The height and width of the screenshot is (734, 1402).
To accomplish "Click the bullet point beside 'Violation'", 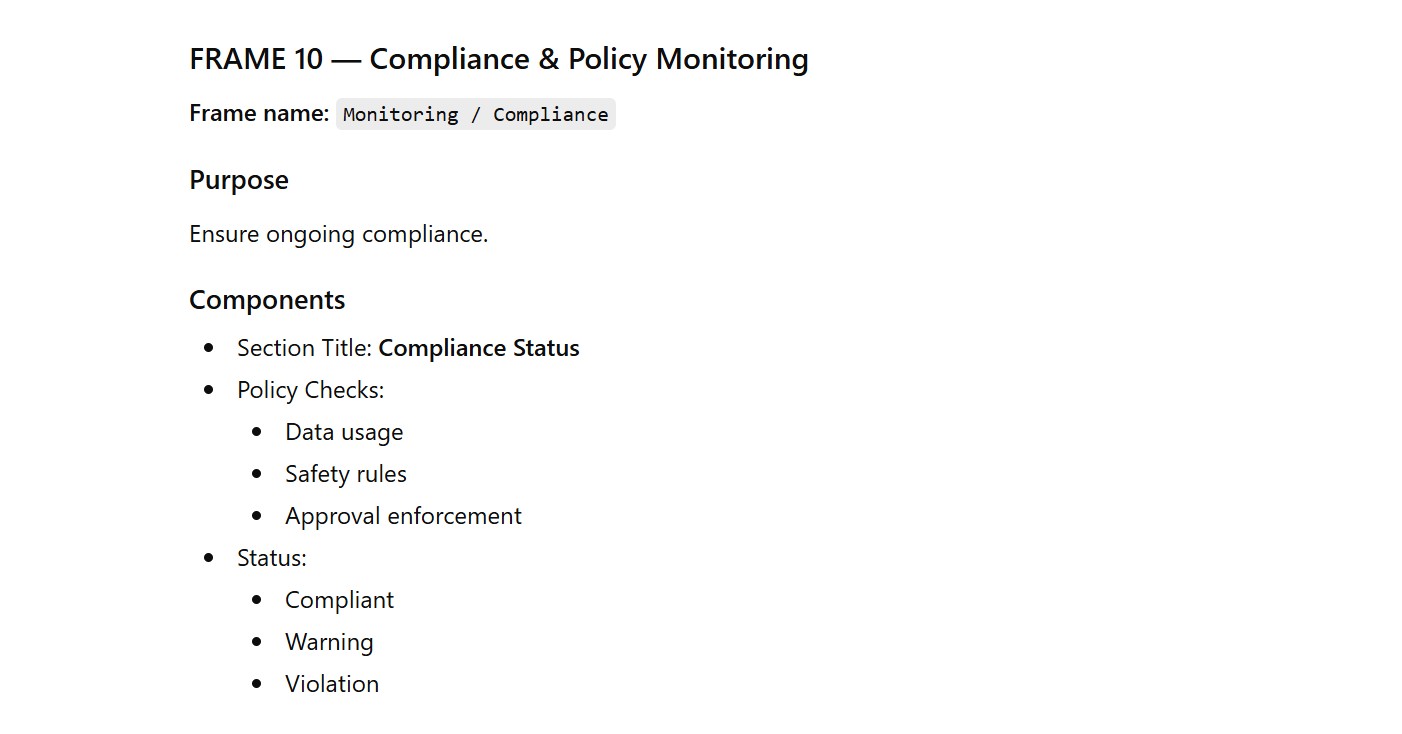I will pyautogui.click(x=257, y=684).
